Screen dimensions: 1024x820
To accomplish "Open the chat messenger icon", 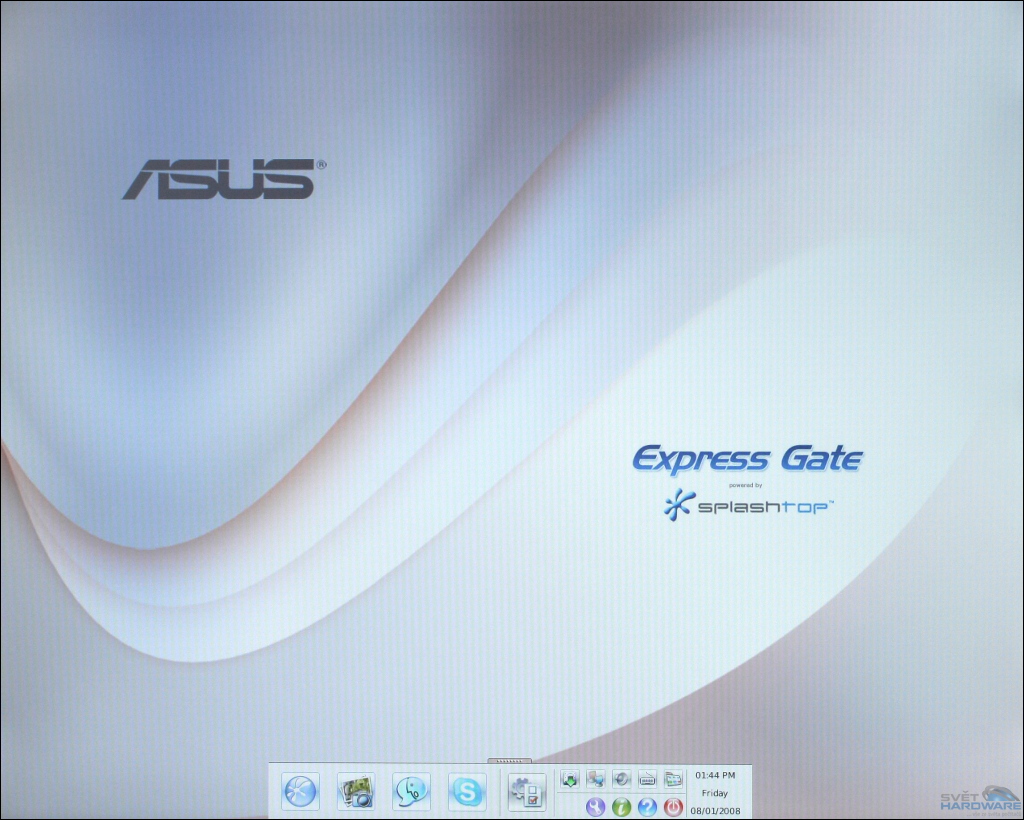I will tap(411, 792).
